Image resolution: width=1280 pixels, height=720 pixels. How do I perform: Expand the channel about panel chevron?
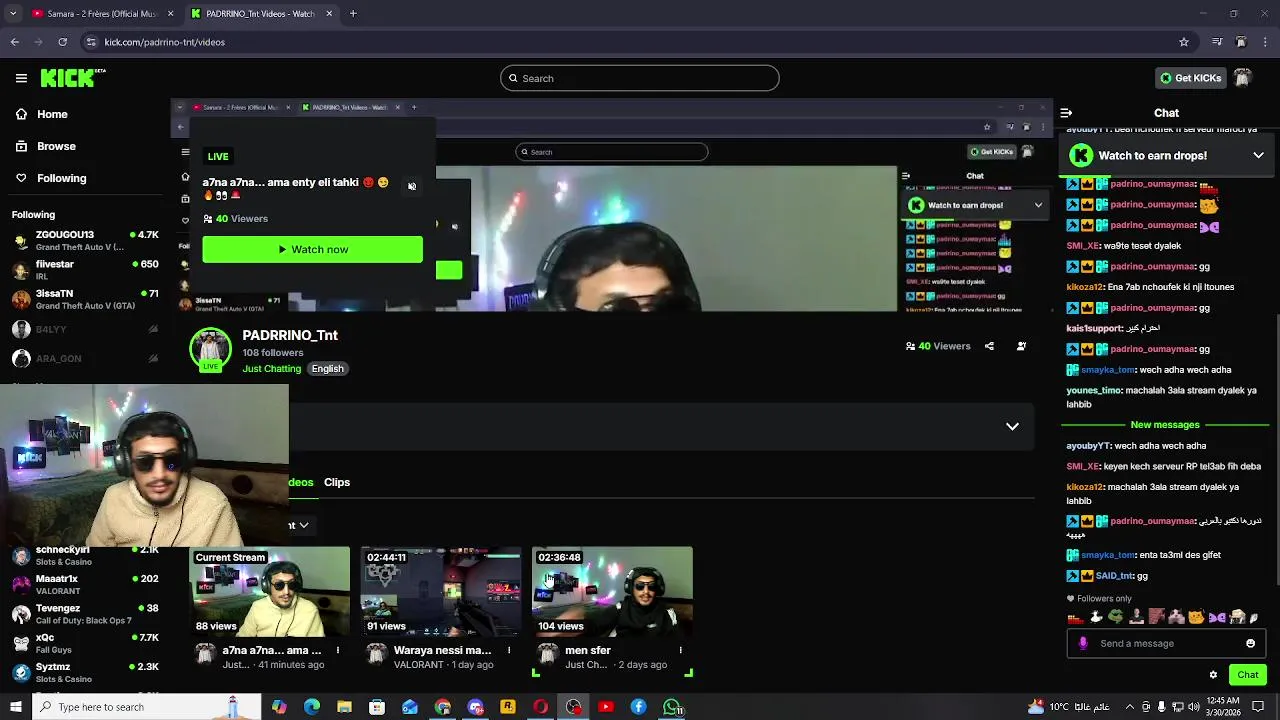click(1012, 426)
